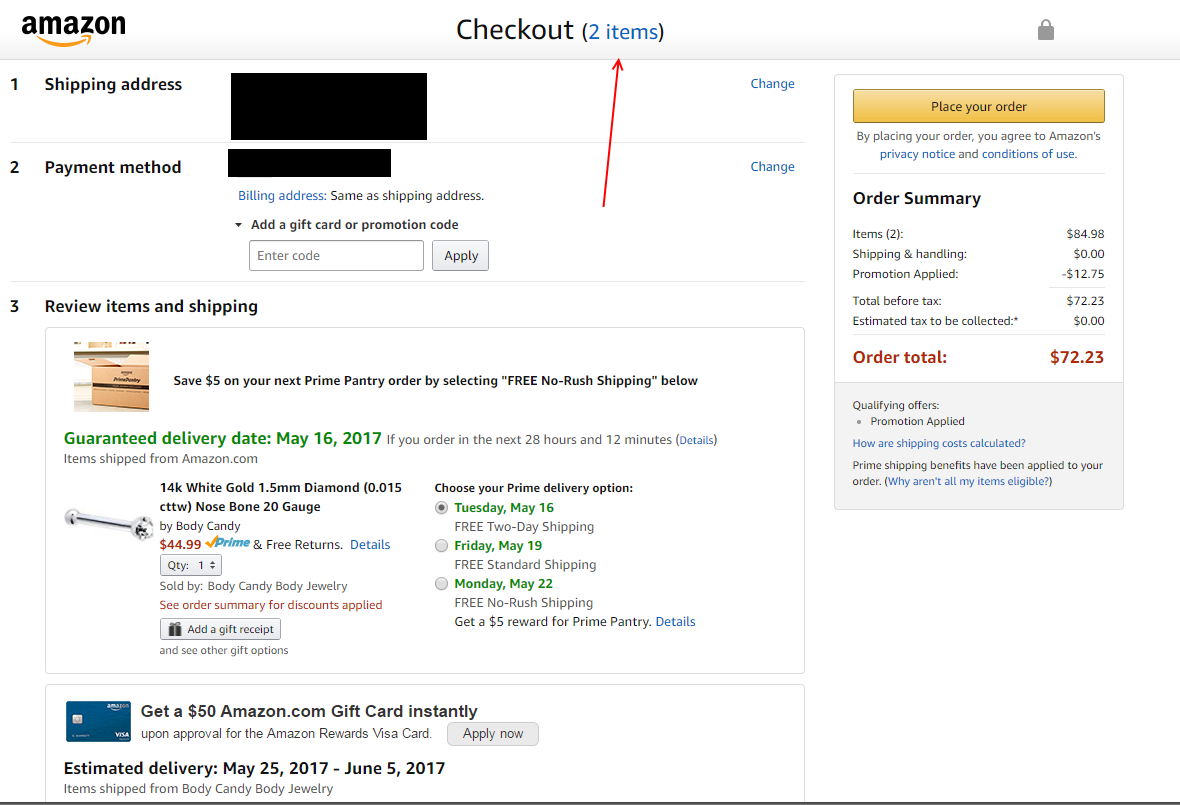Image resolution: width=1180 pixels, height=805 pixels.
Task: Change the shipping address
Action: [772, 84]
